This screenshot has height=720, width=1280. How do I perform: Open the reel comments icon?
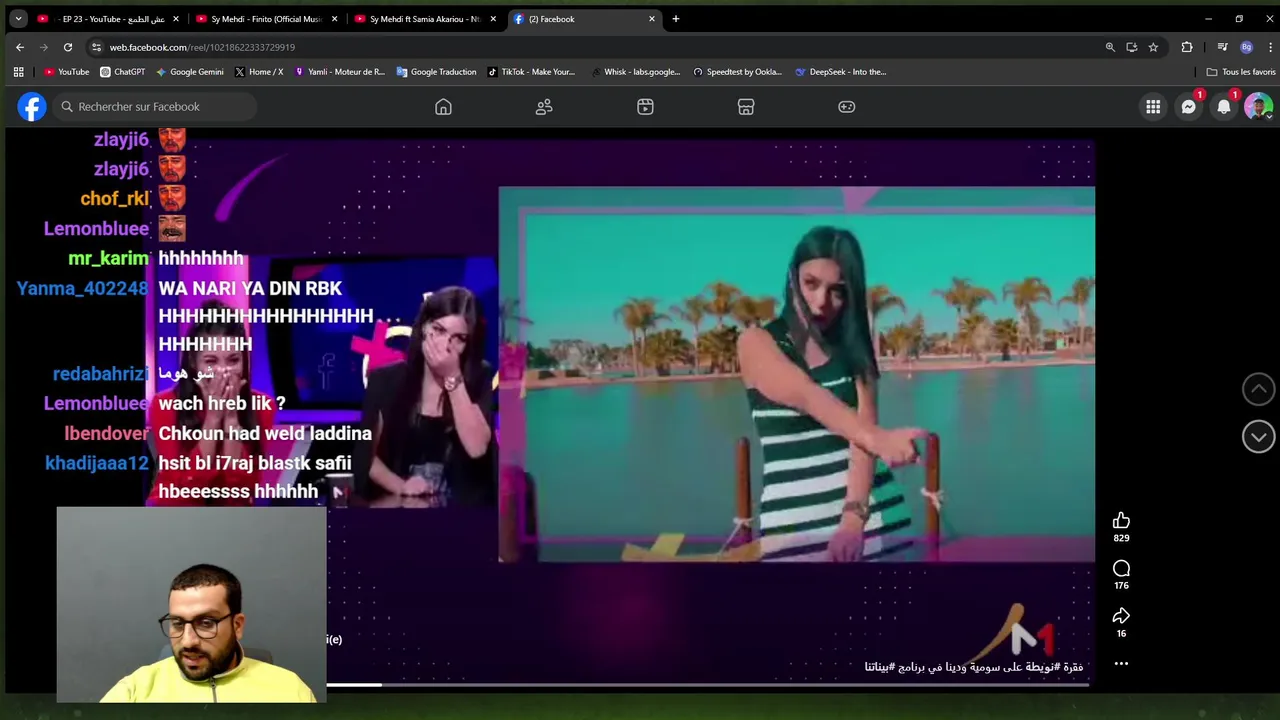click(x=1121, y=569)
